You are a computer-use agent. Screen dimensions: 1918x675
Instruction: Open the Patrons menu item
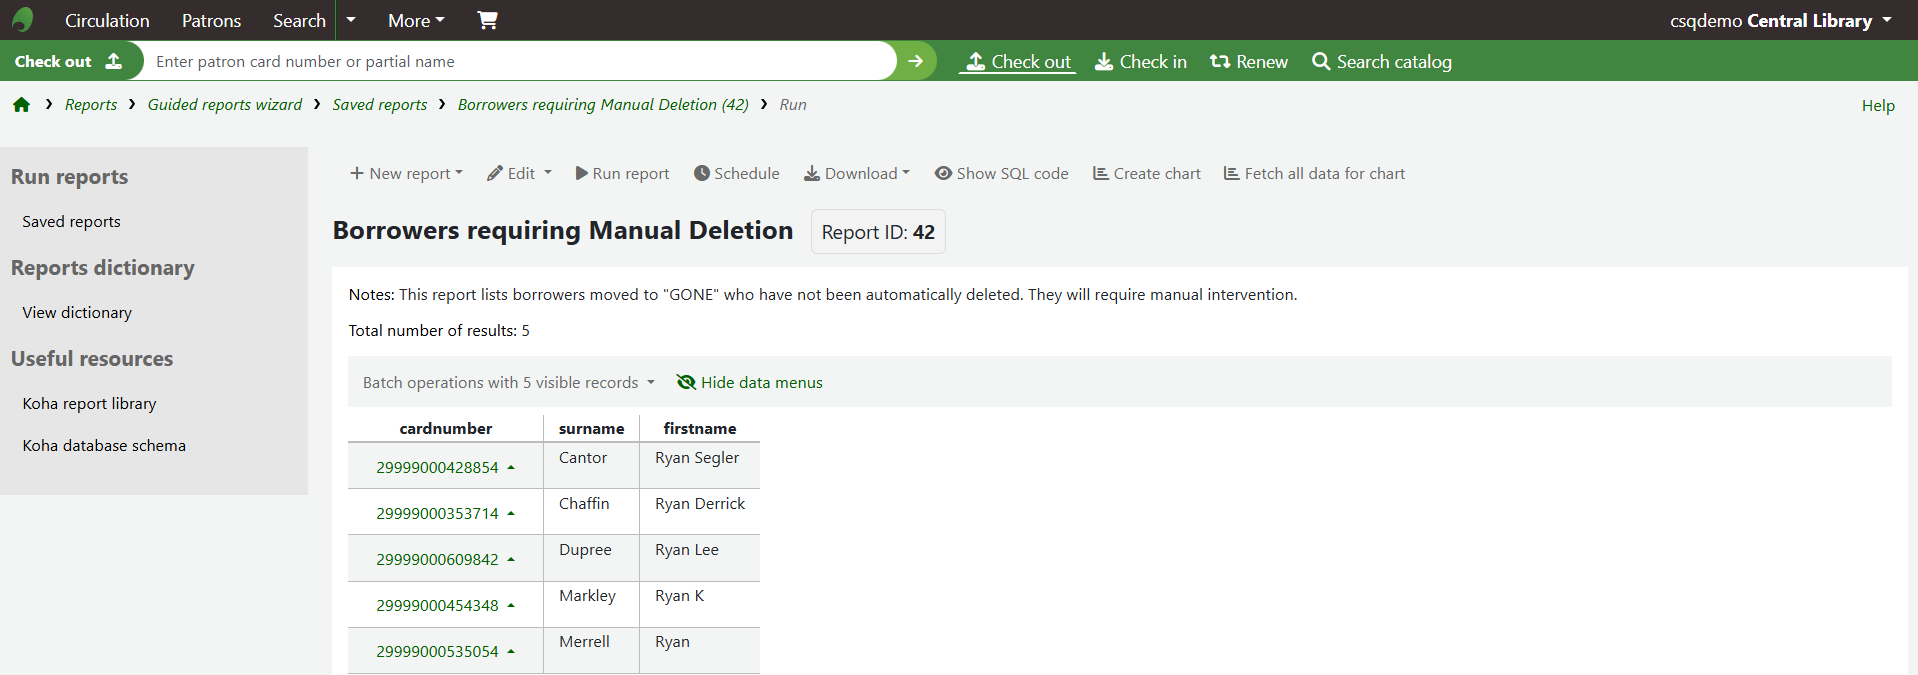click(211, 20)
